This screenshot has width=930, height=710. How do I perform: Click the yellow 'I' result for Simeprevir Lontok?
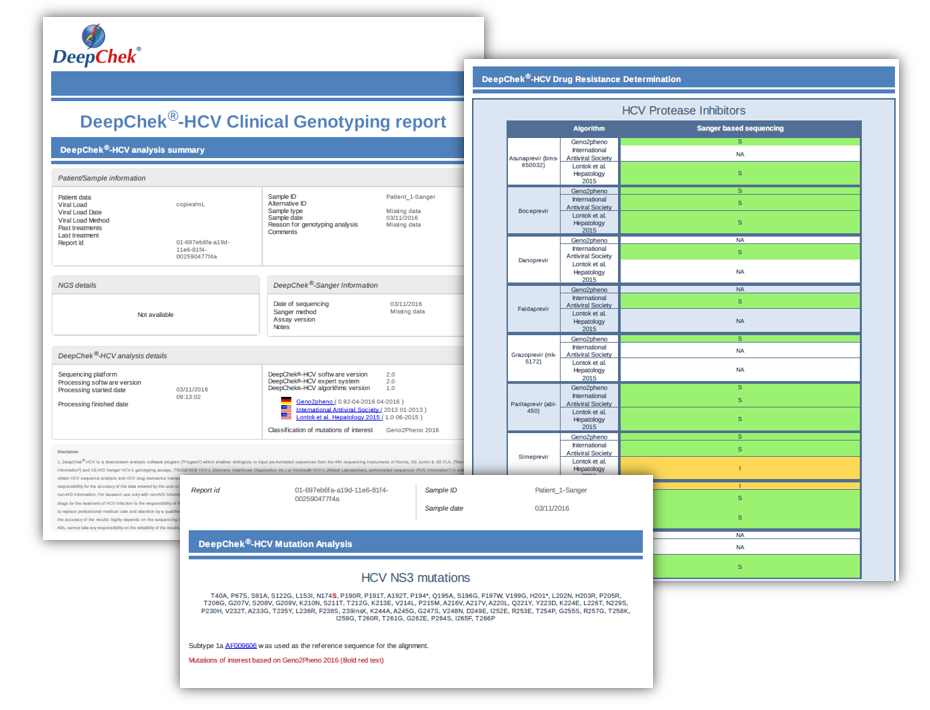tap(740, 467)
